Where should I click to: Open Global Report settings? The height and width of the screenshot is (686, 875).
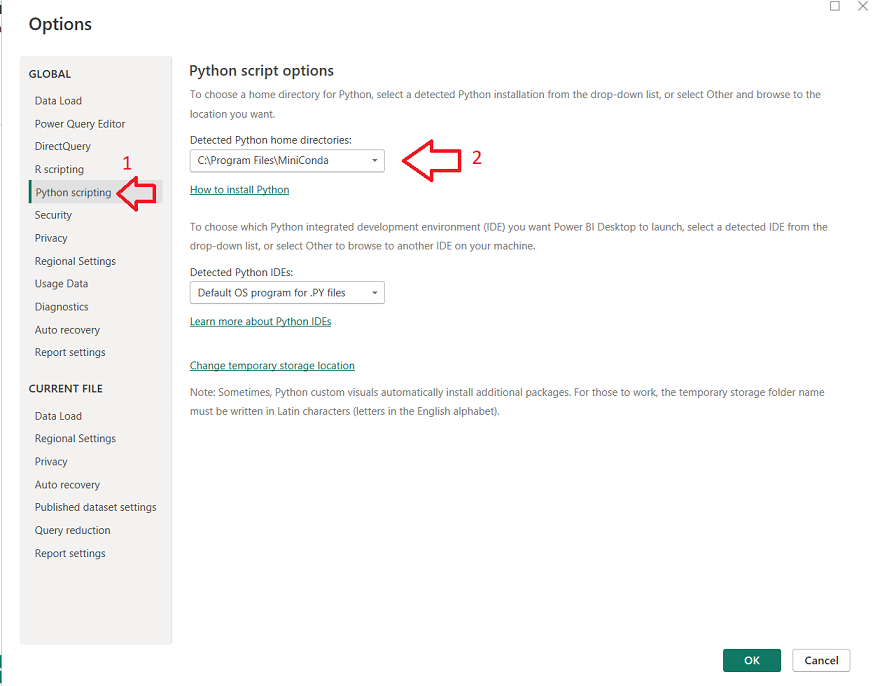coord(70,352)
